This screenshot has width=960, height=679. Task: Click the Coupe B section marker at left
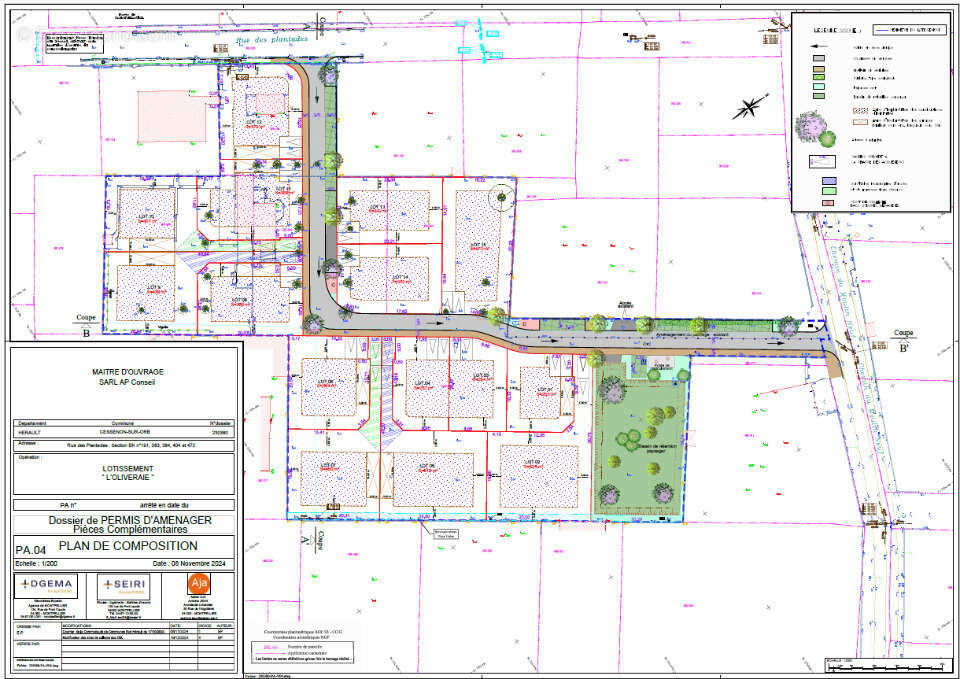pyautogui.click(x=86, y=324)
